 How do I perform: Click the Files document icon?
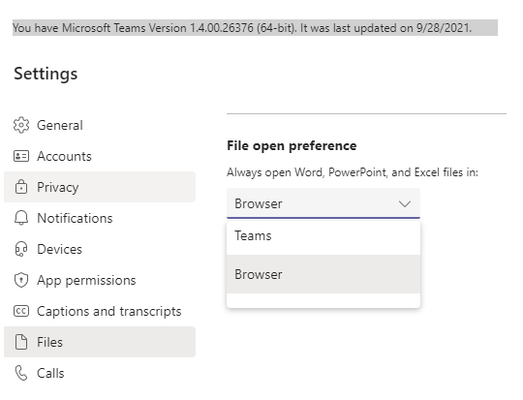pos(21,342)
